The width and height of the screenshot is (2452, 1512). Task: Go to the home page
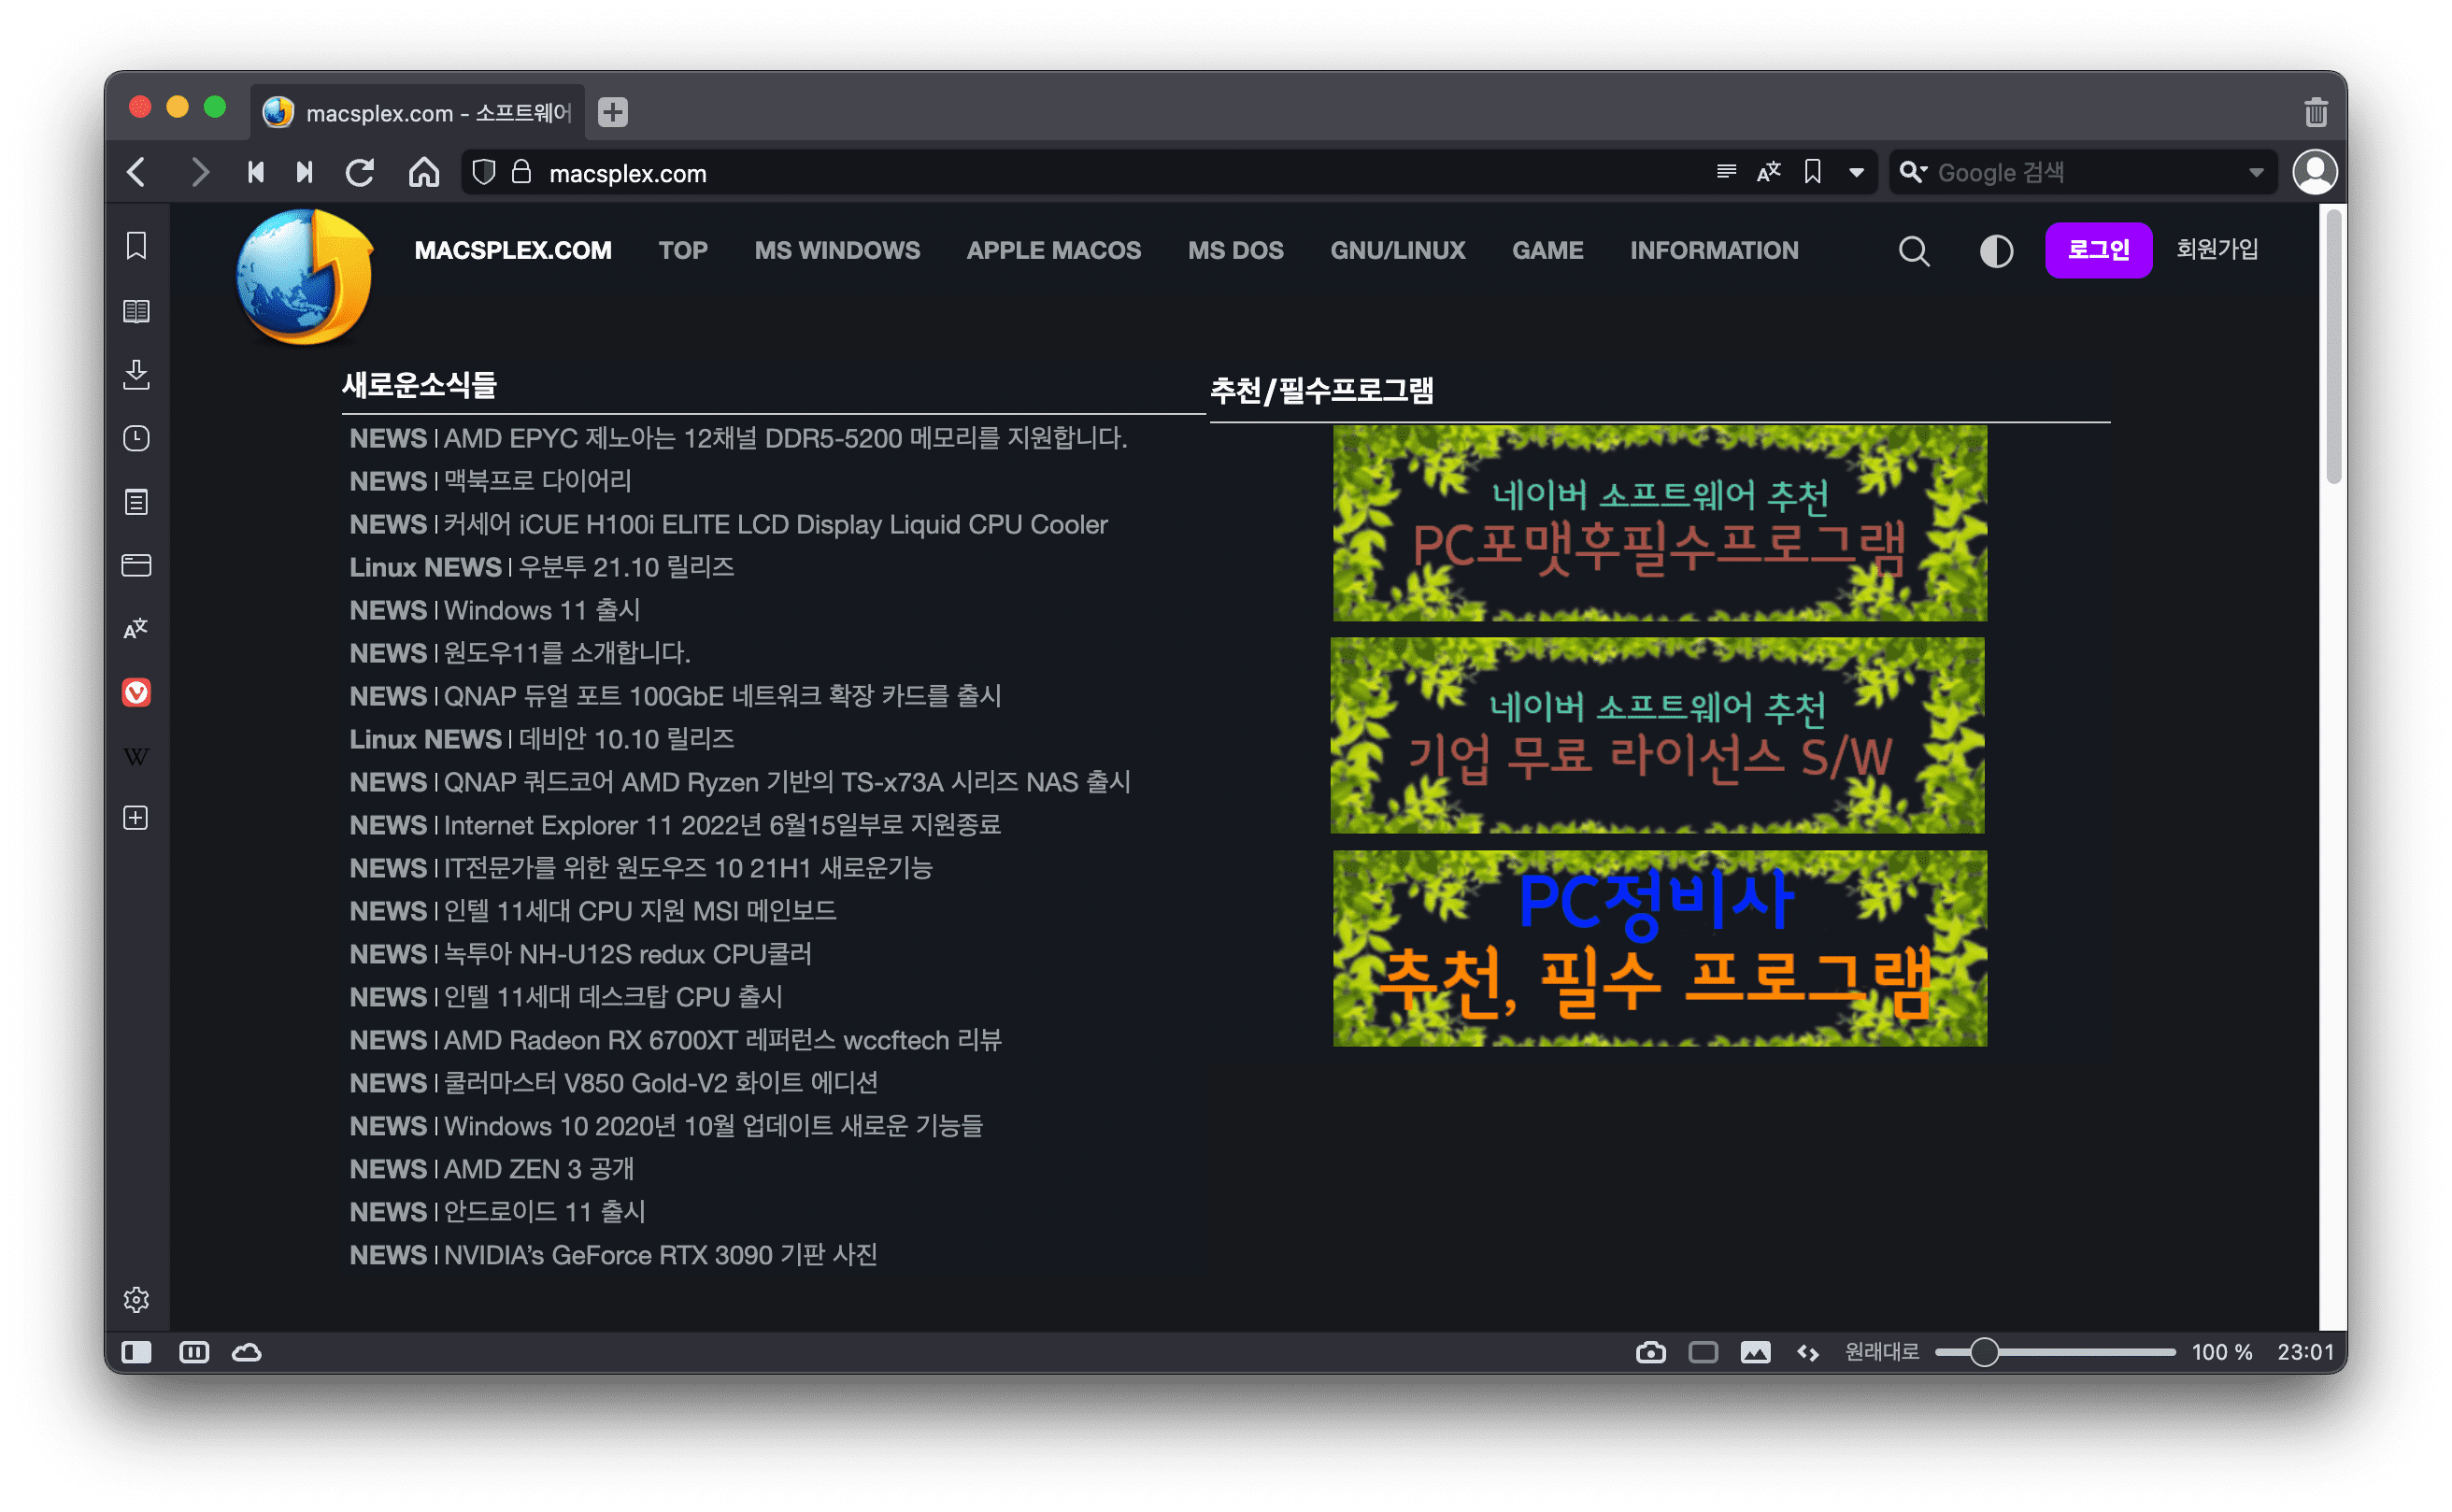point(424,172)
